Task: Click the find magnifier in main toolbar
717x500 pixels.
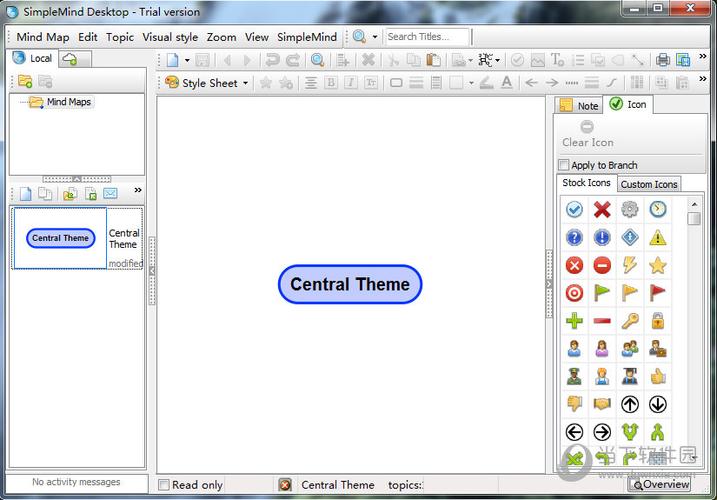Action: coord(317,60)
